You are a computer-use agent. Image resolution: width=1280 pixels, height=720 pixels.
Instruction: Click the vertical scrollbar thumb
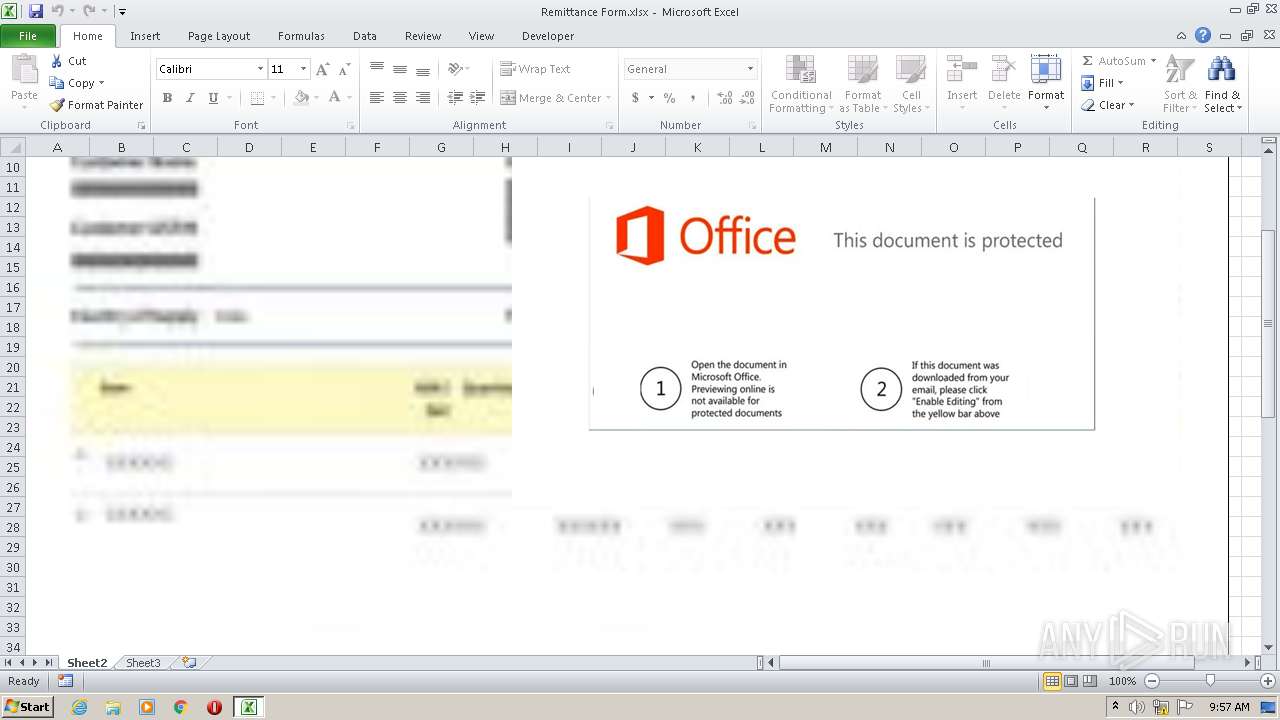1268,324
